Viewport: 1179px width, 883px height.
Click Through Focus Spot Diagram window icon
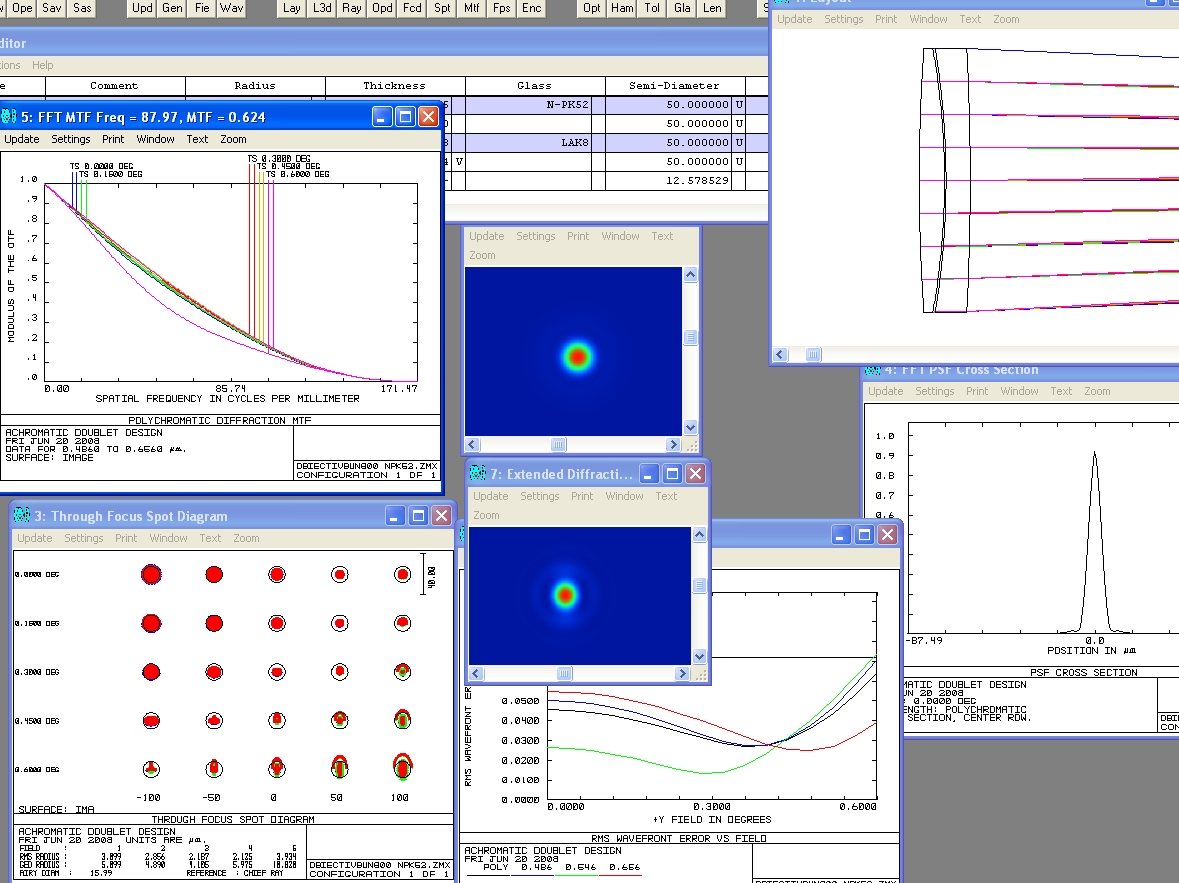tap(22, 515)
